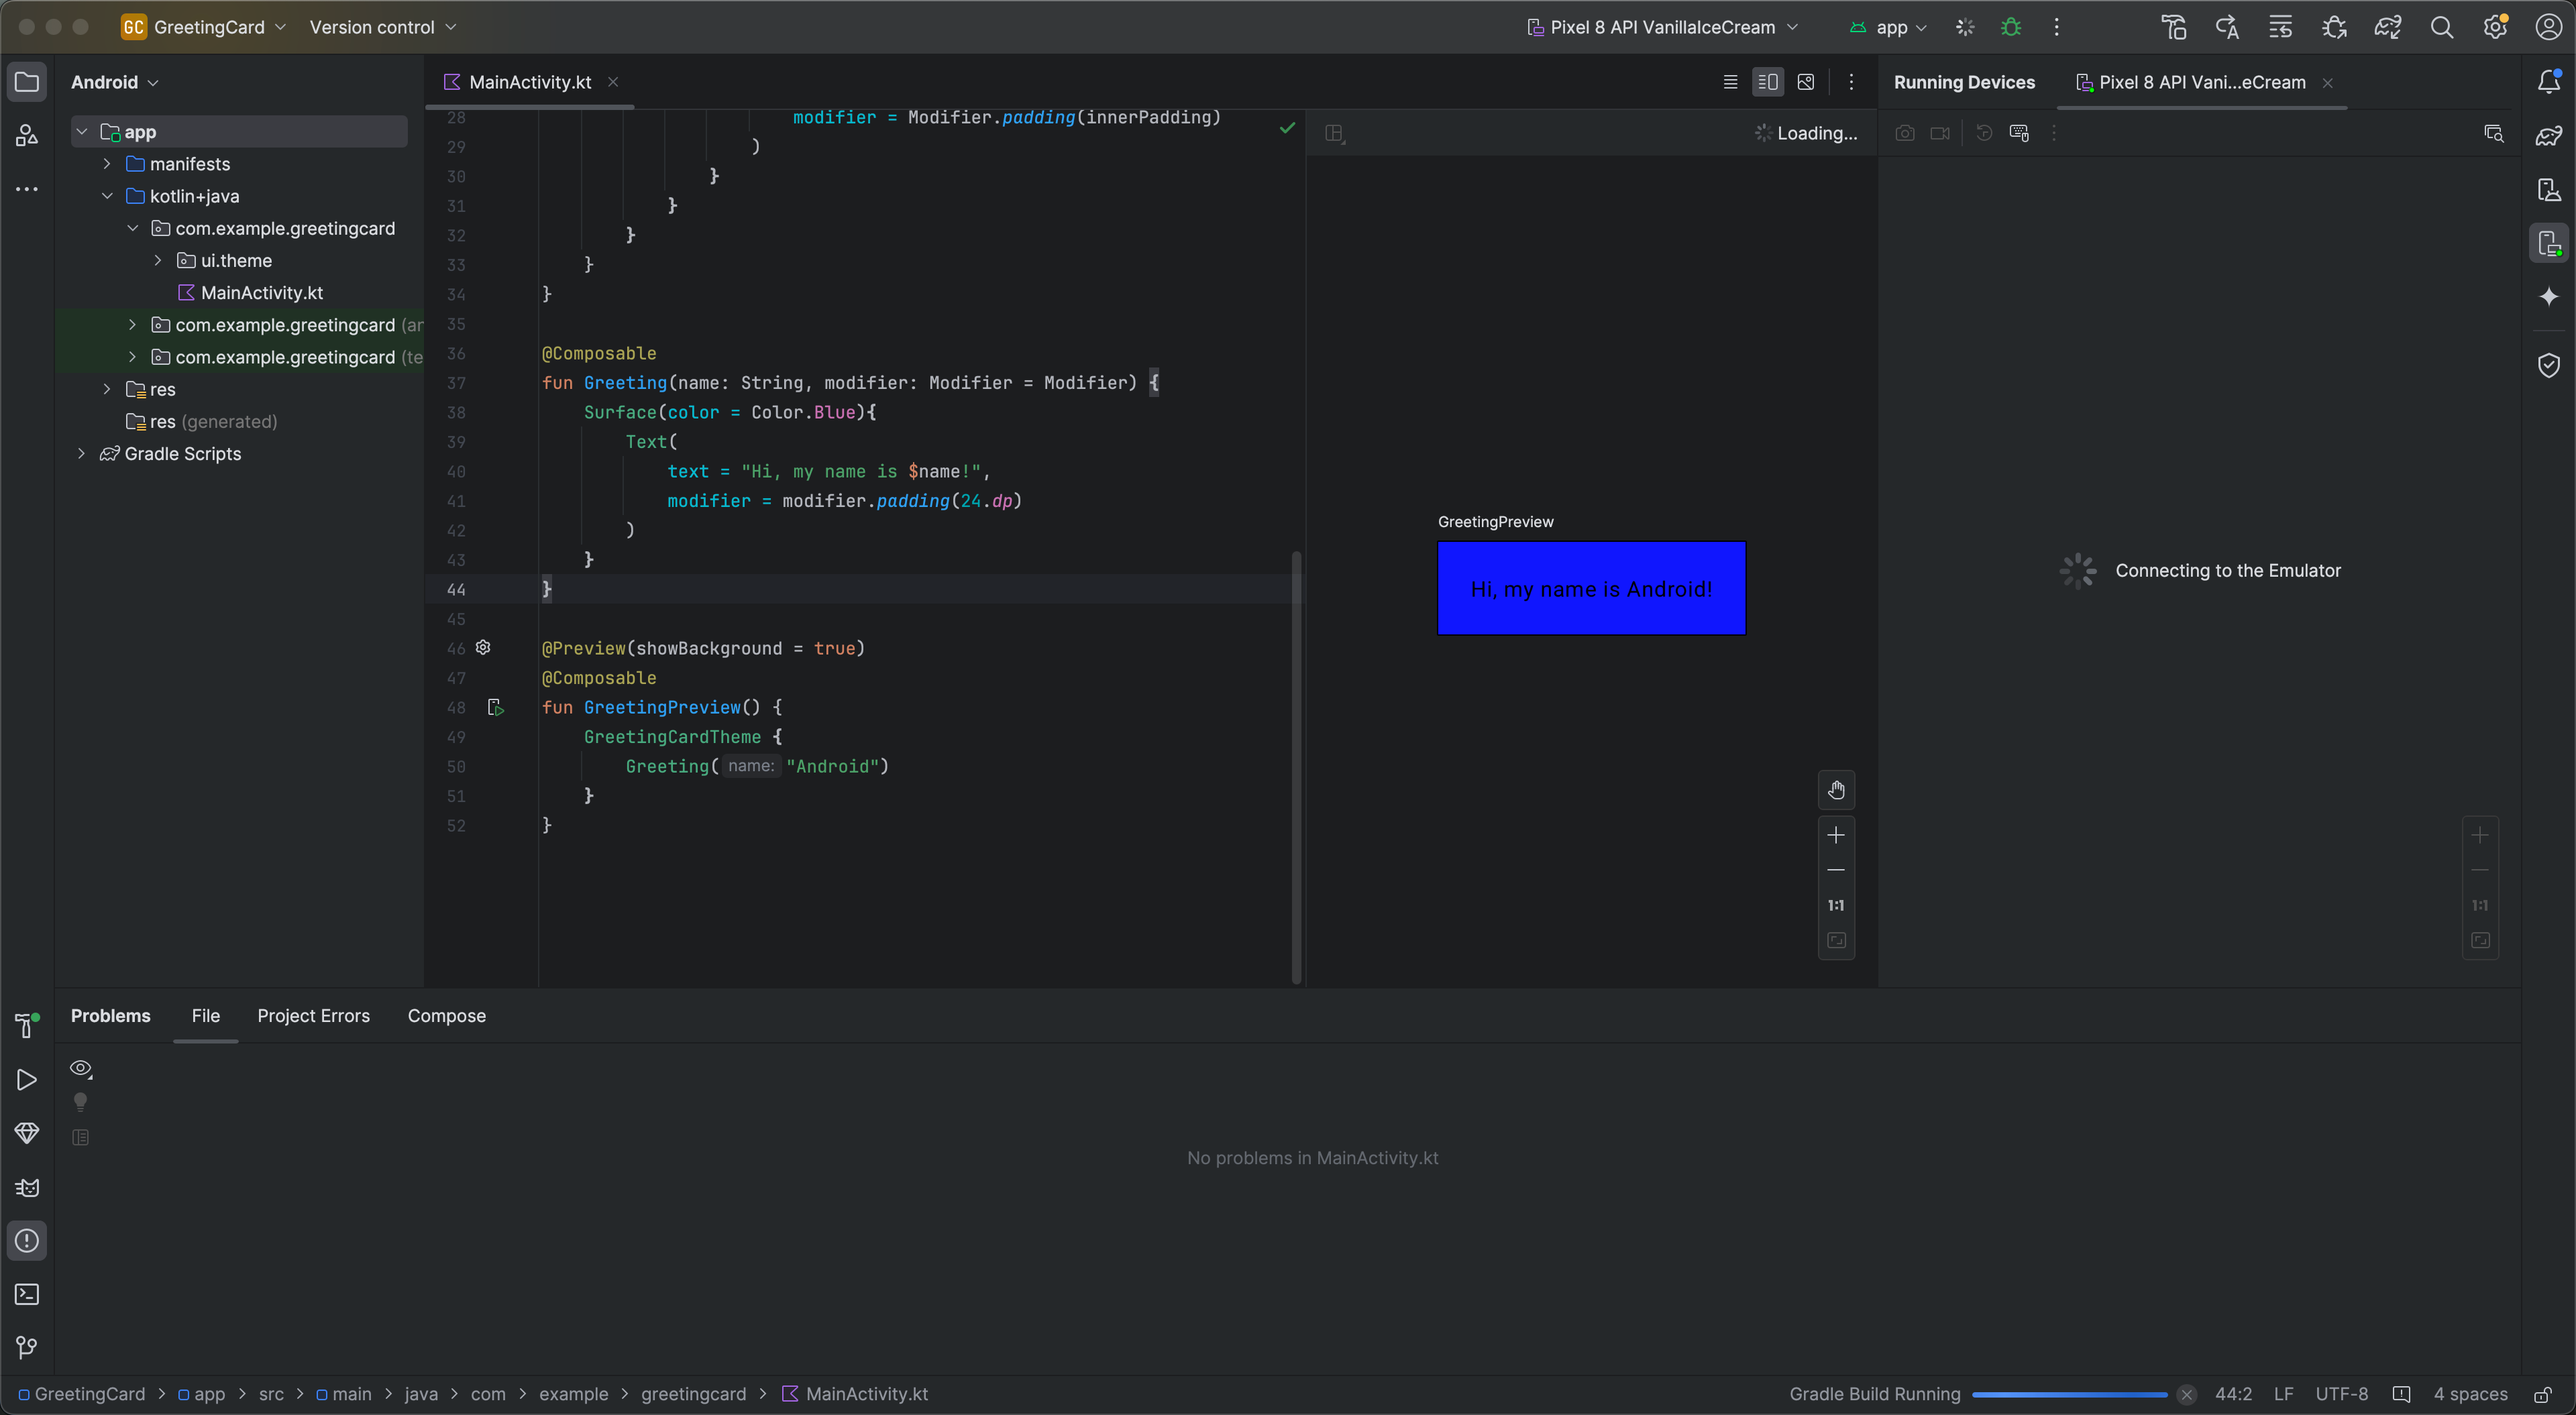Open App Quality Insights gem icon
Viewport: 2576px width, 1415px height.
(x=27, y=1133)
